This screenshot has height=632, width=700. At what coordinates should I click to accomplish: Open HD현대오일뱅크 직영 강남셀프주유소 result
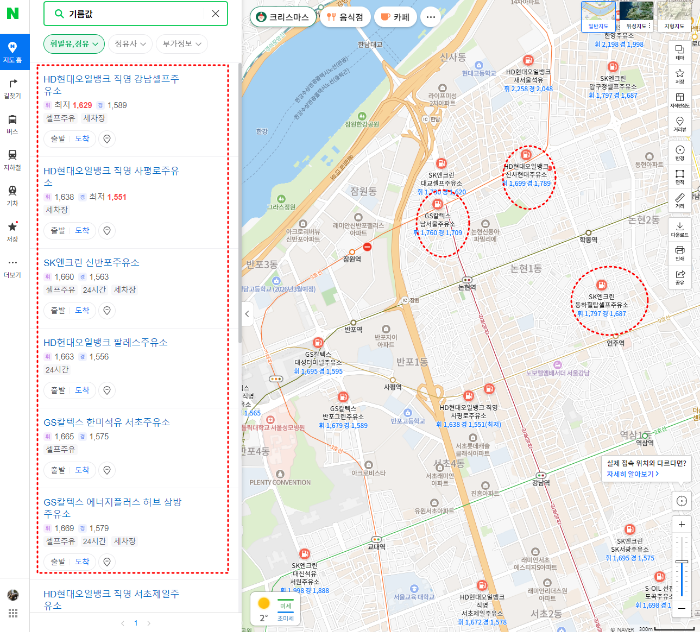(111, 85)
